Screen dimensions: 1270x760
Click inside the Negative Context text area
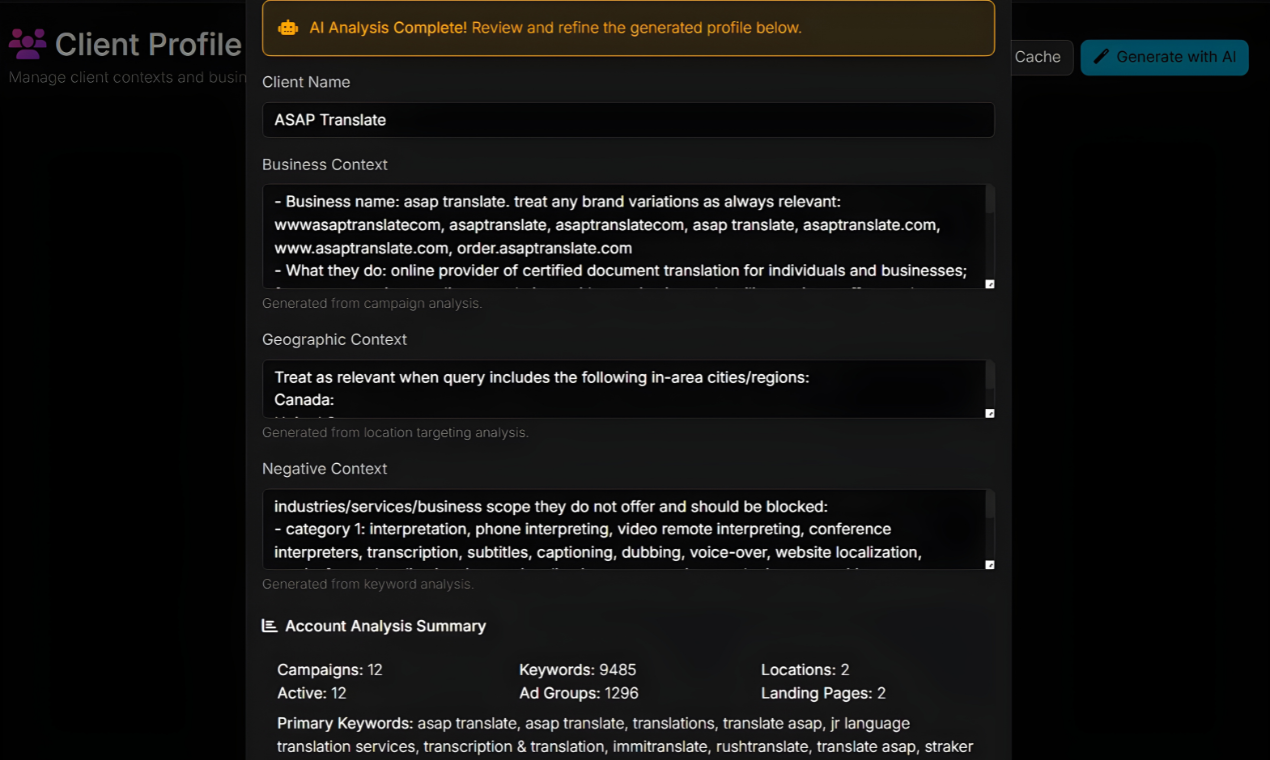tap(620, 529)
